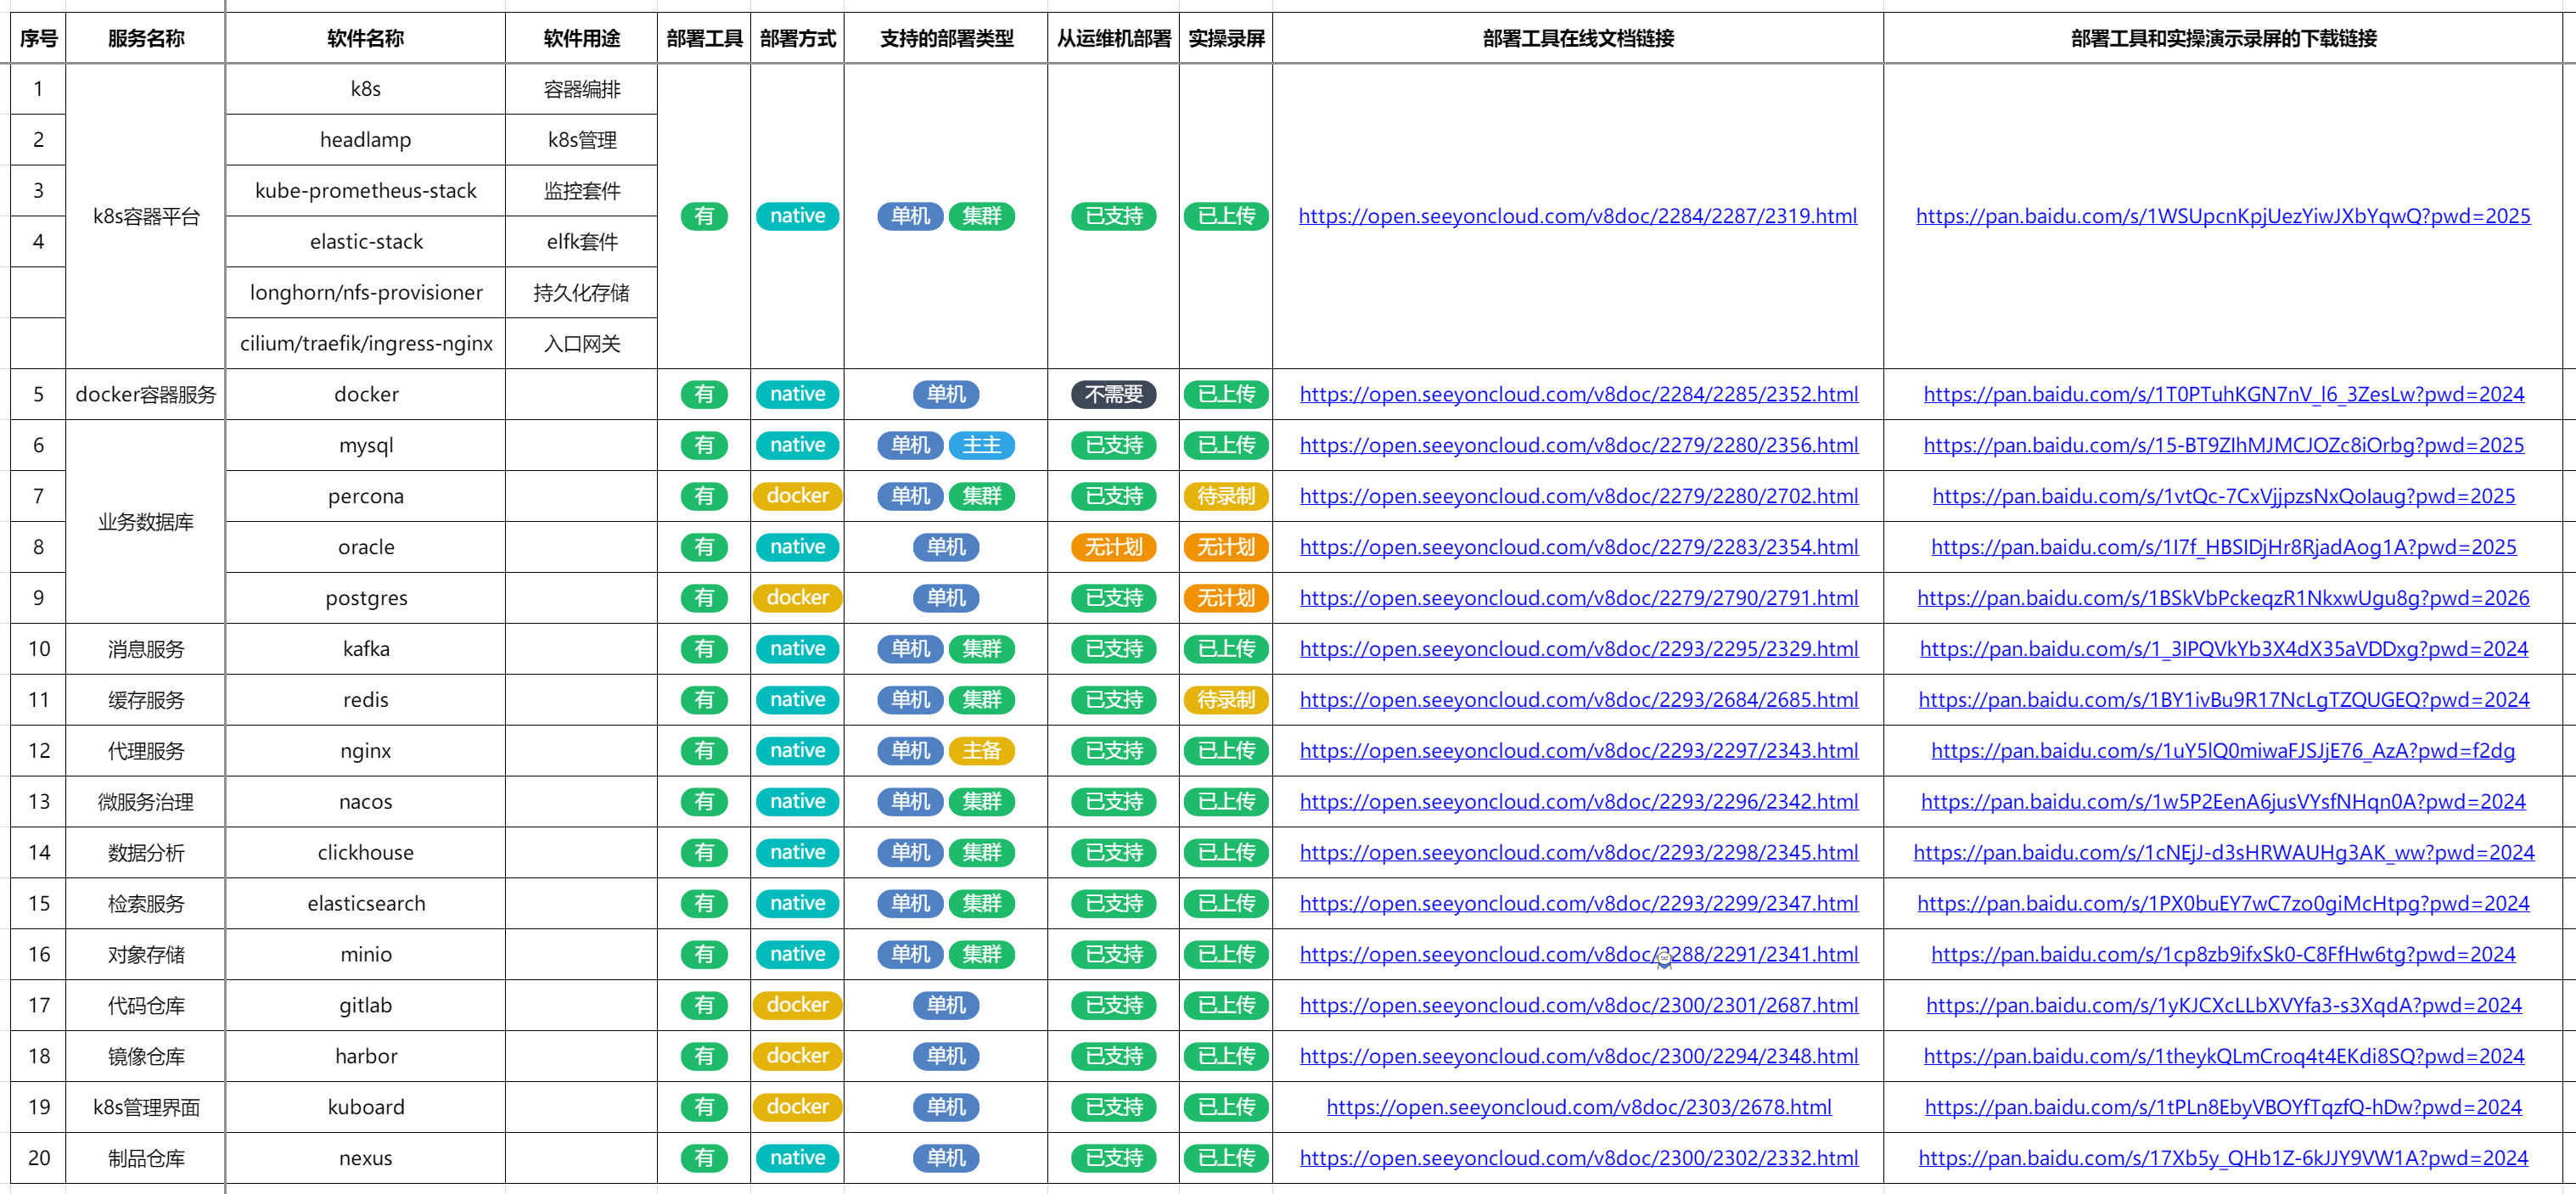Open the elasticsearch doc link ending 2347.html
This screenshot has height=1194, width=2576.
[x=1578, y=904]
